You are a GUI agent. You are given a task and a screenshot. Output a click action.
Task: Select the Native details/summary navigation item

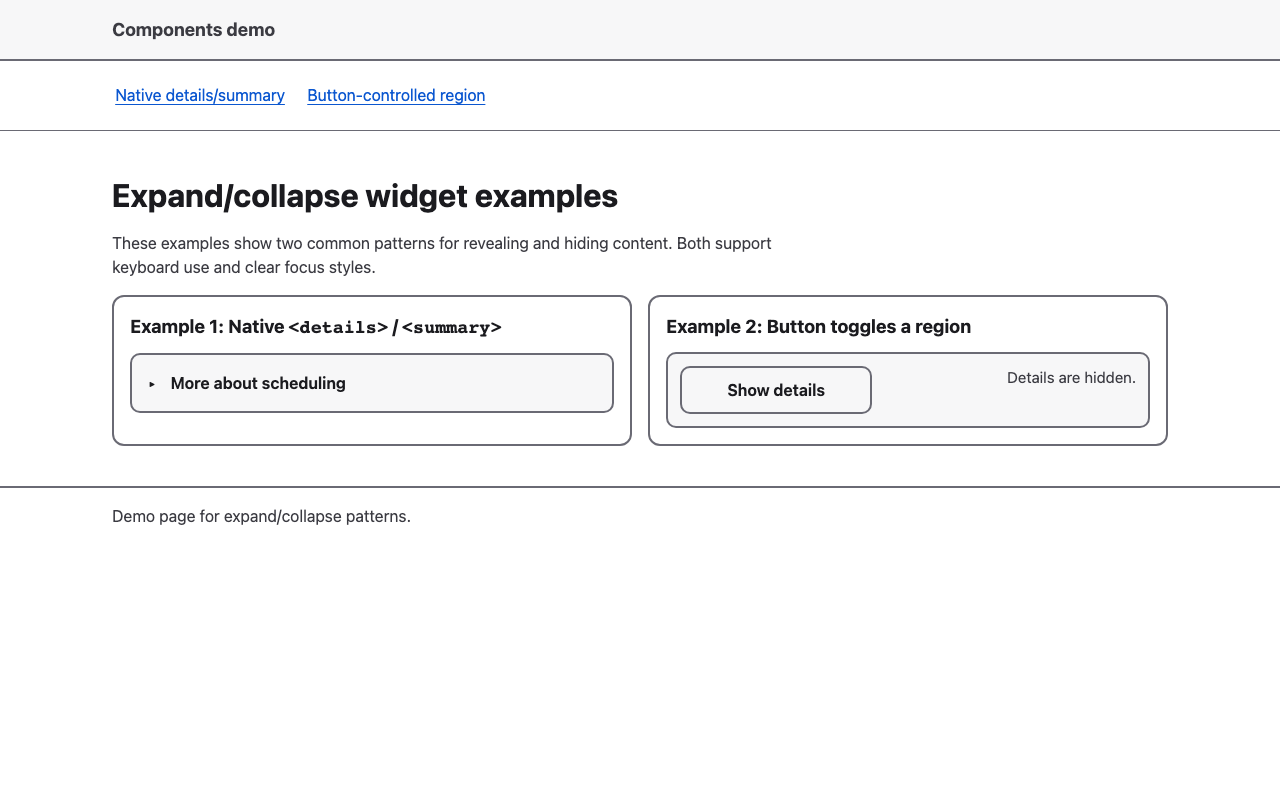click(x=199, y=95)
